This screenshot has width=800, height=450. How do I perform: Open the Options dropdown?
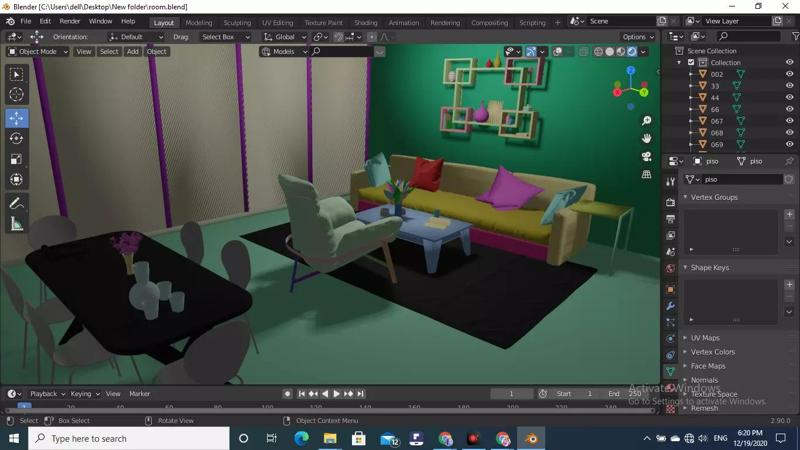(x=637, y=37)
